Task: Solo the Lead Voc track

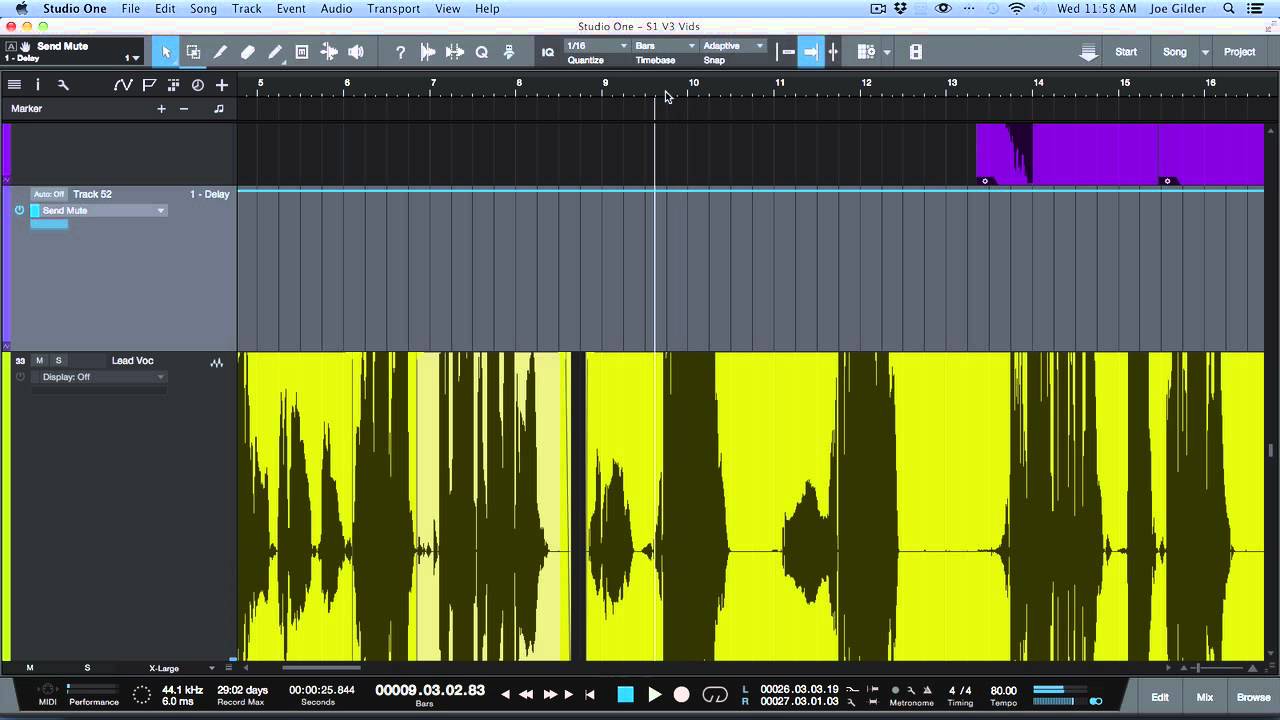Action: coord(58,361)
